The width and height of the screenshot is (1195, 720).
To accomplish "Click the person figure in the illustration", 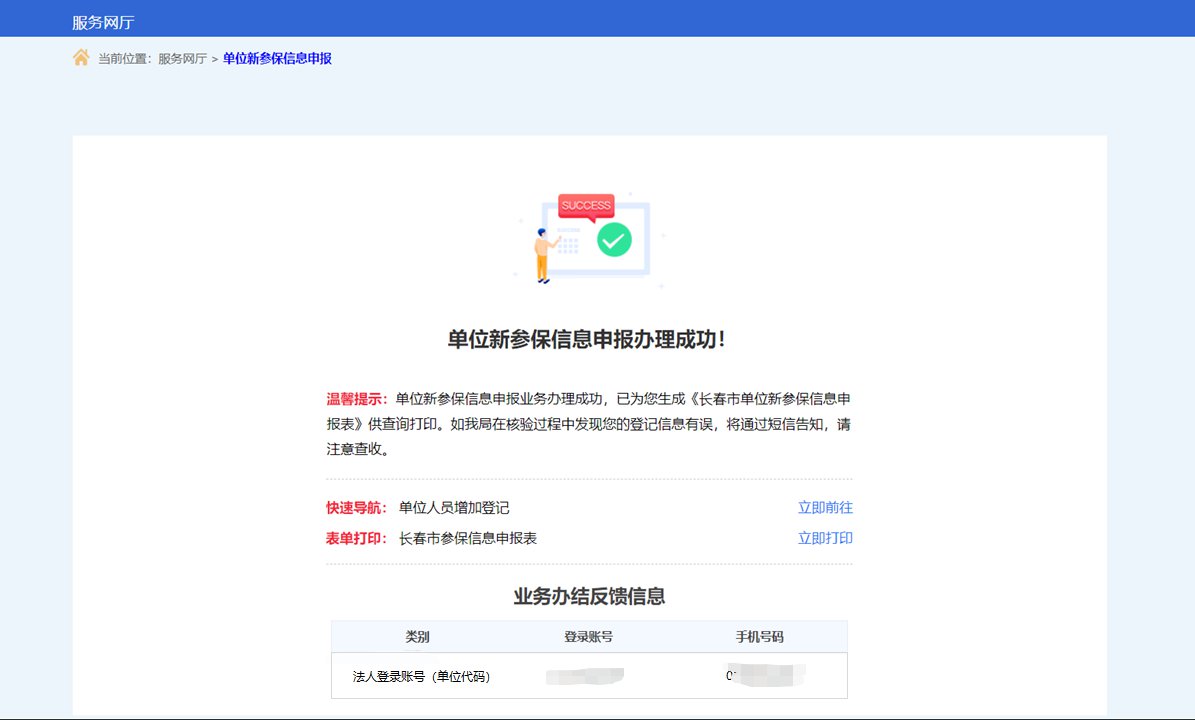I will point(543,256).
